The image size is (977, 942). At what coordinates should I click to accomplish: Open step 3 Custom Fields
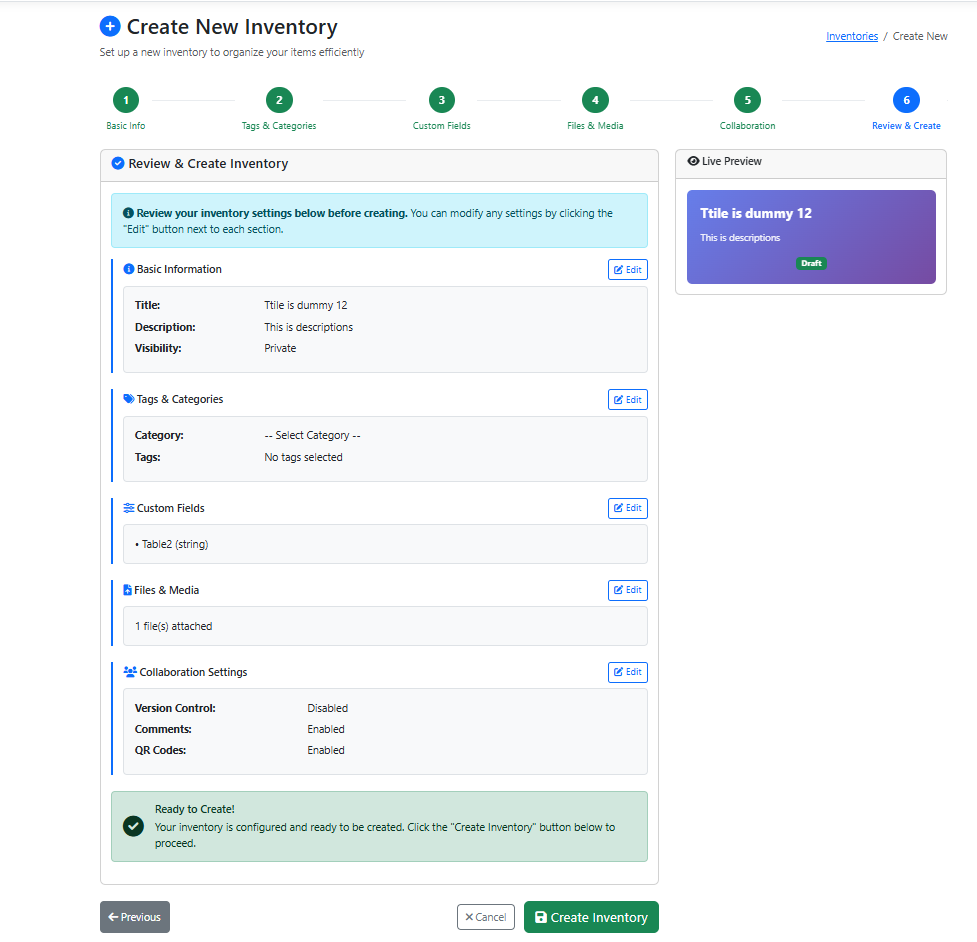[x=441, y=100]
